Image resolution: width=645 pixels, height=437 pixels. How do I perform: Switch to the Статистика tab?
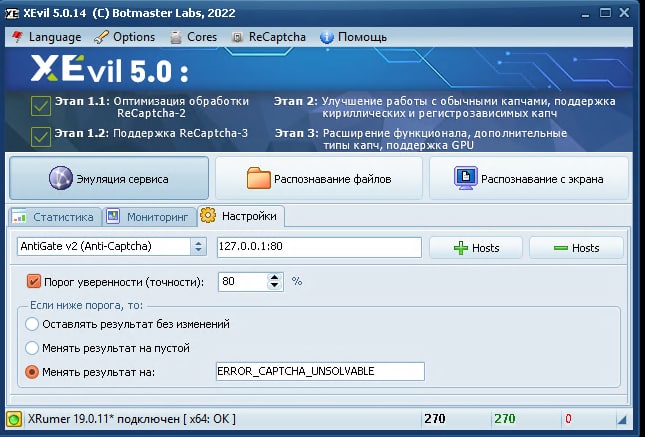[x=55, y=216]
